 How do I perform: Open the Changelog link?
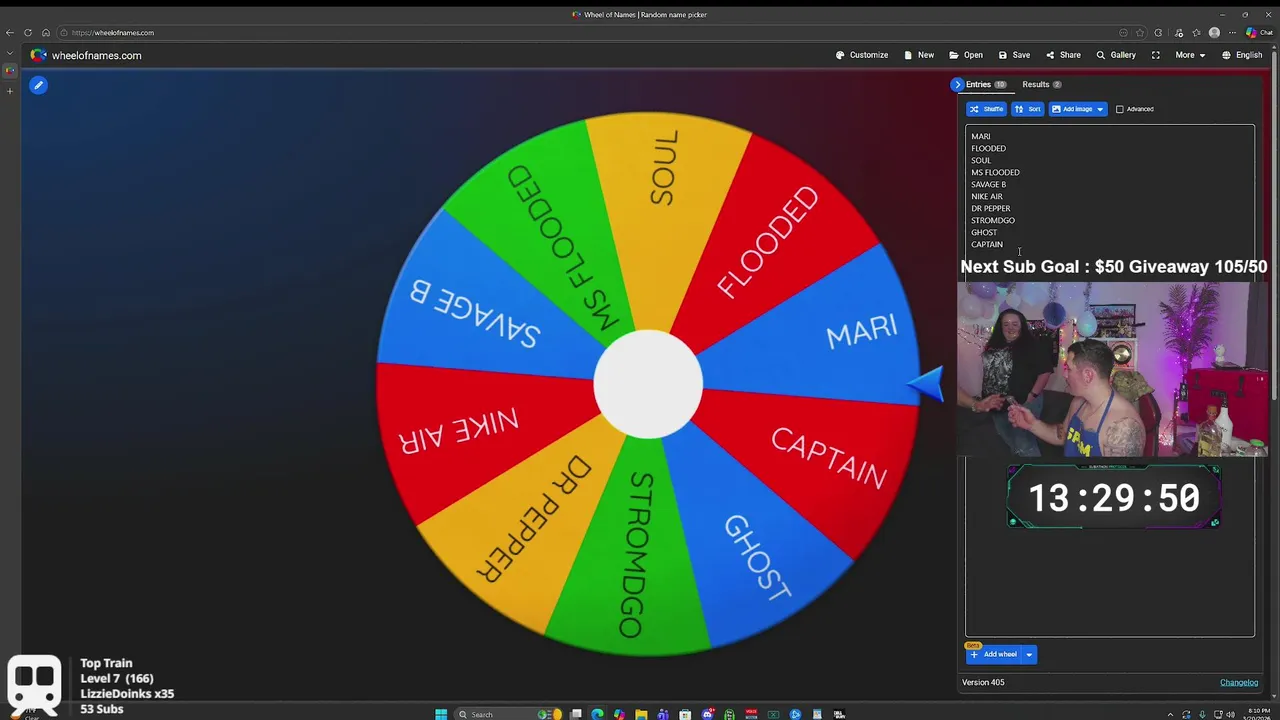click(1239, 683)
